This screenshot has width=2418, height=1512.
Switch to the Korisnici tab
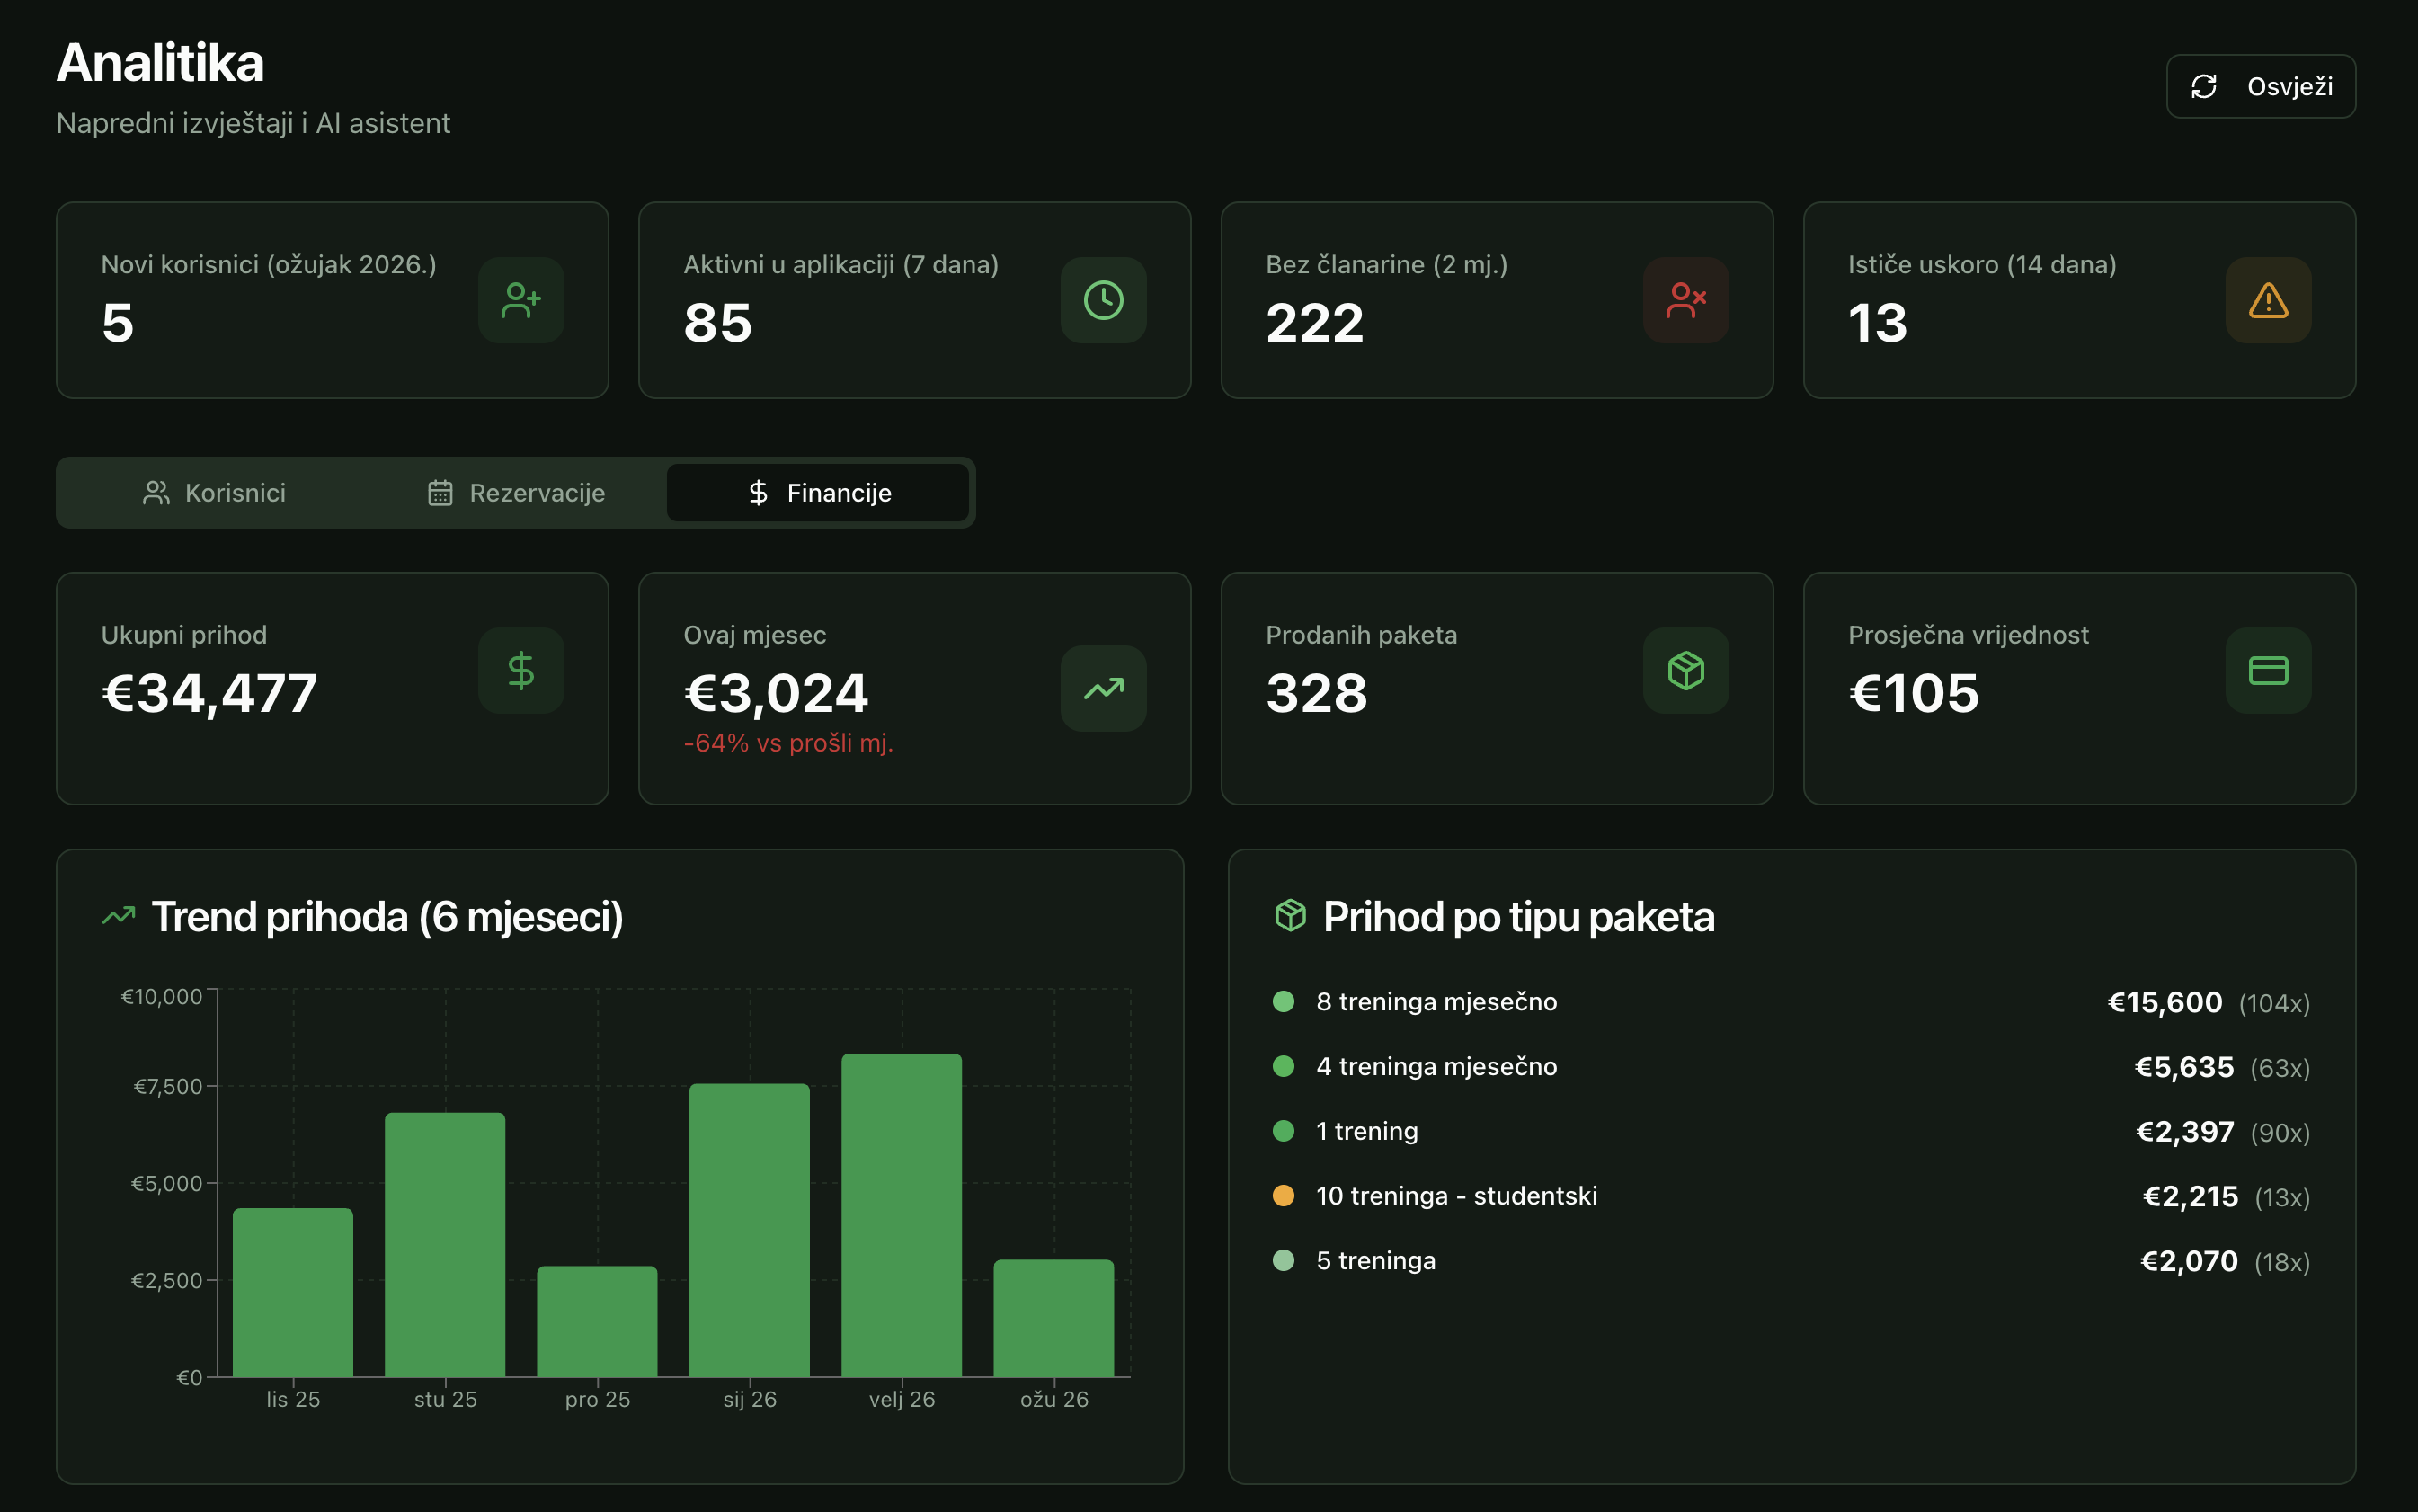click(x=214, y=493)
